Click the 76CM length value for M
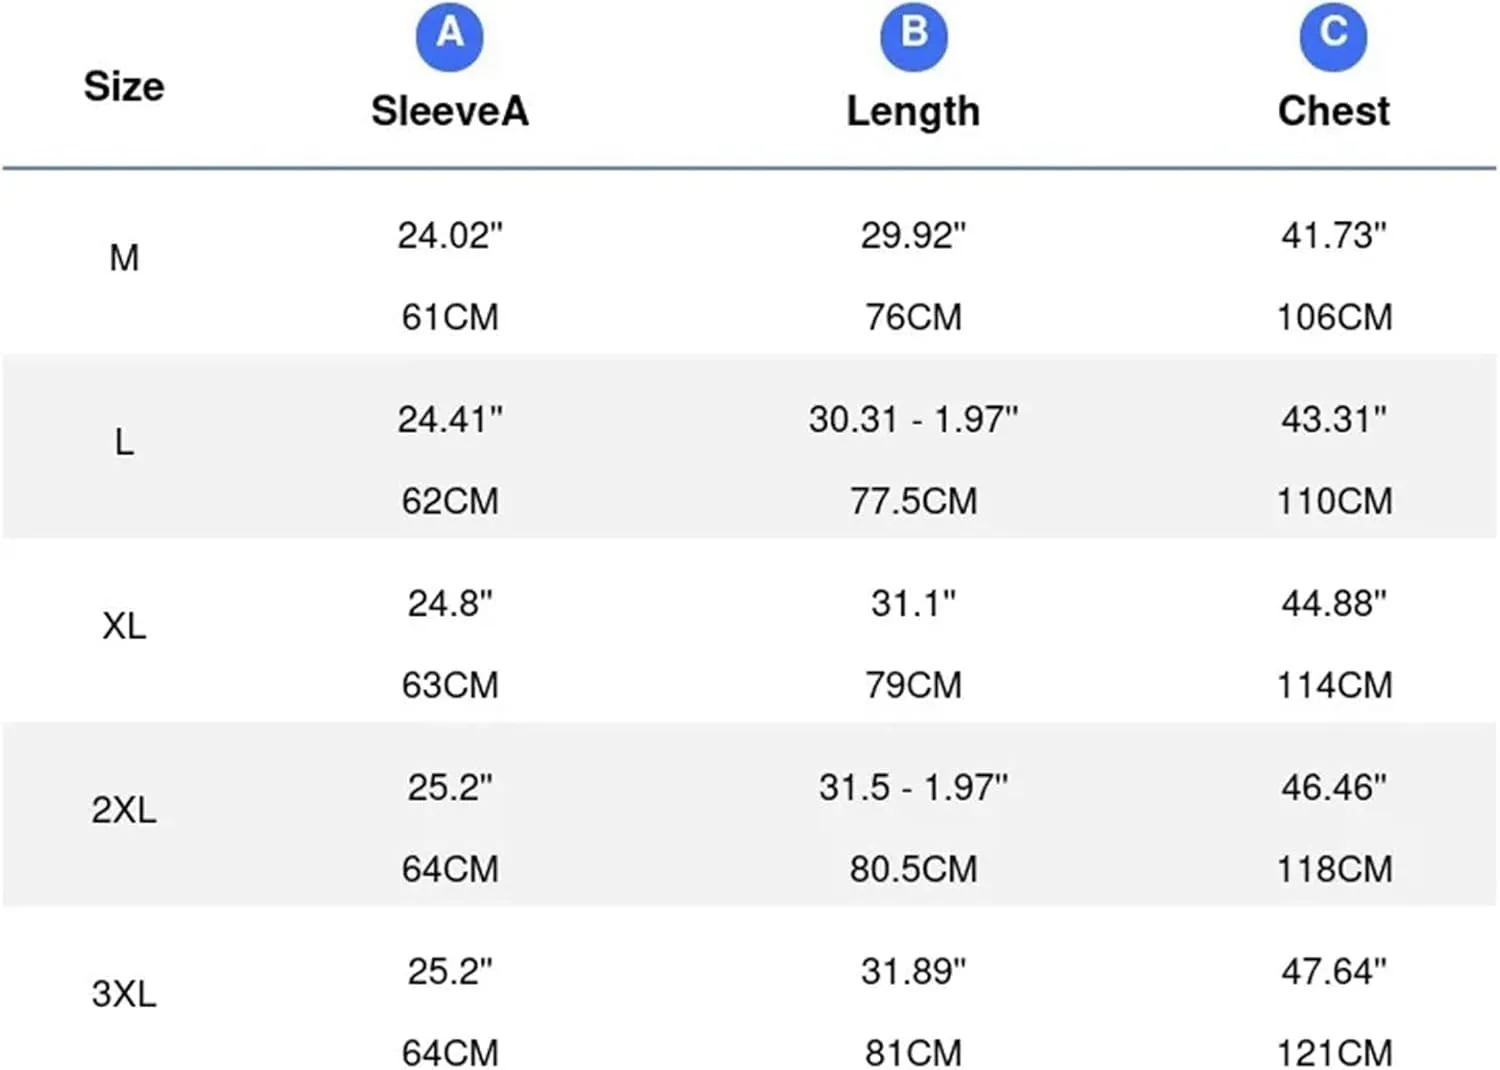 pyautogui.click(x=913, y=318)
